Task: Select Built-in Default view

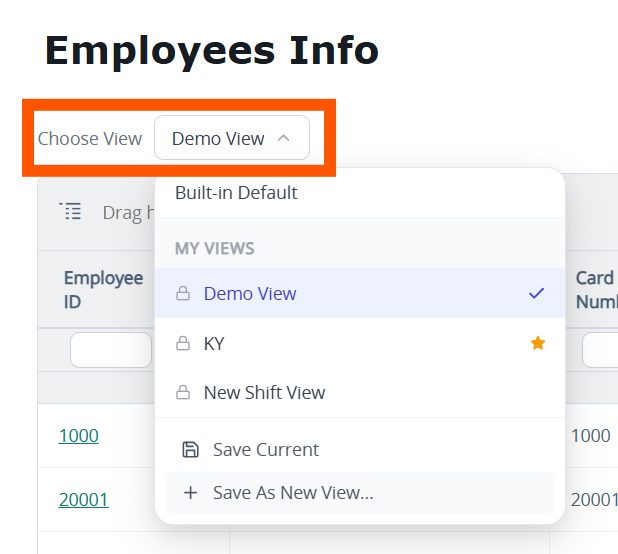Action: (x=360, y=193)
